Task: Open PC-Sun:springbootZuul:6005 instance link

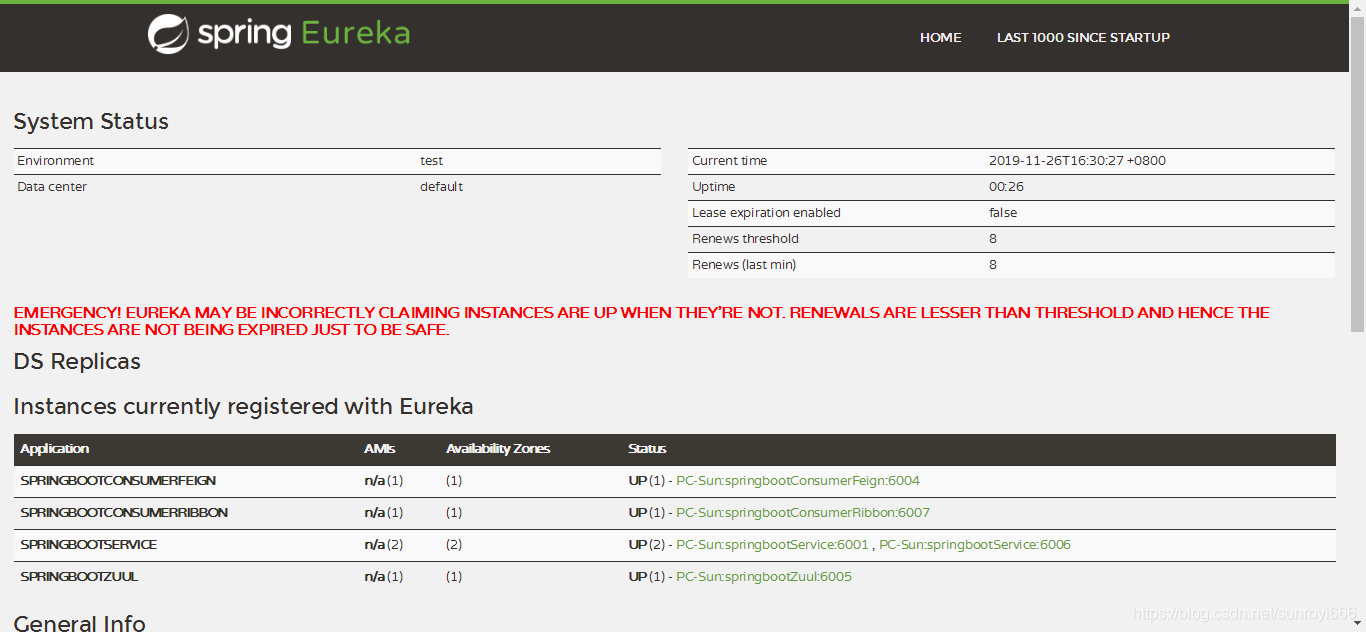Action: pos(764,577)
